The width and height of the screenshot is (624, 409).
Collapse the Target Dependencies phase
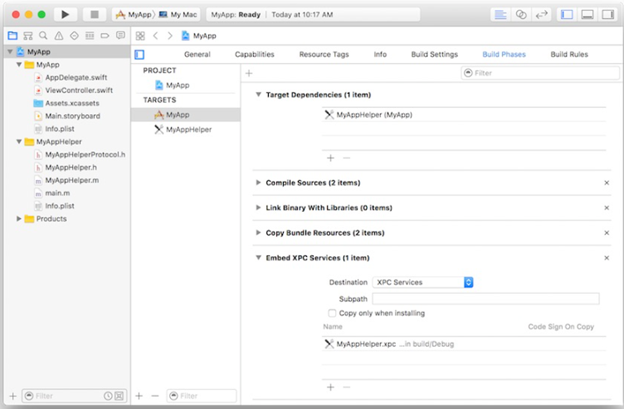pyautogui.click(x=258, y=95)
